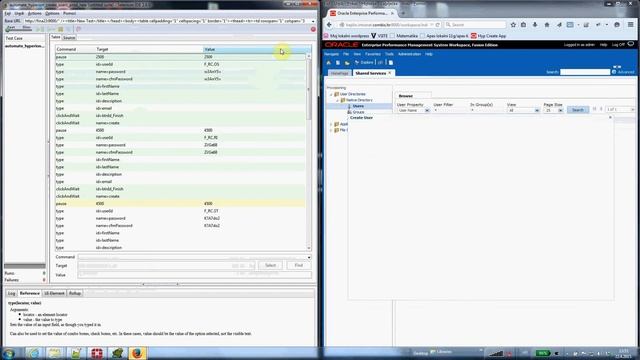Open the Windows Start menu

9,353
